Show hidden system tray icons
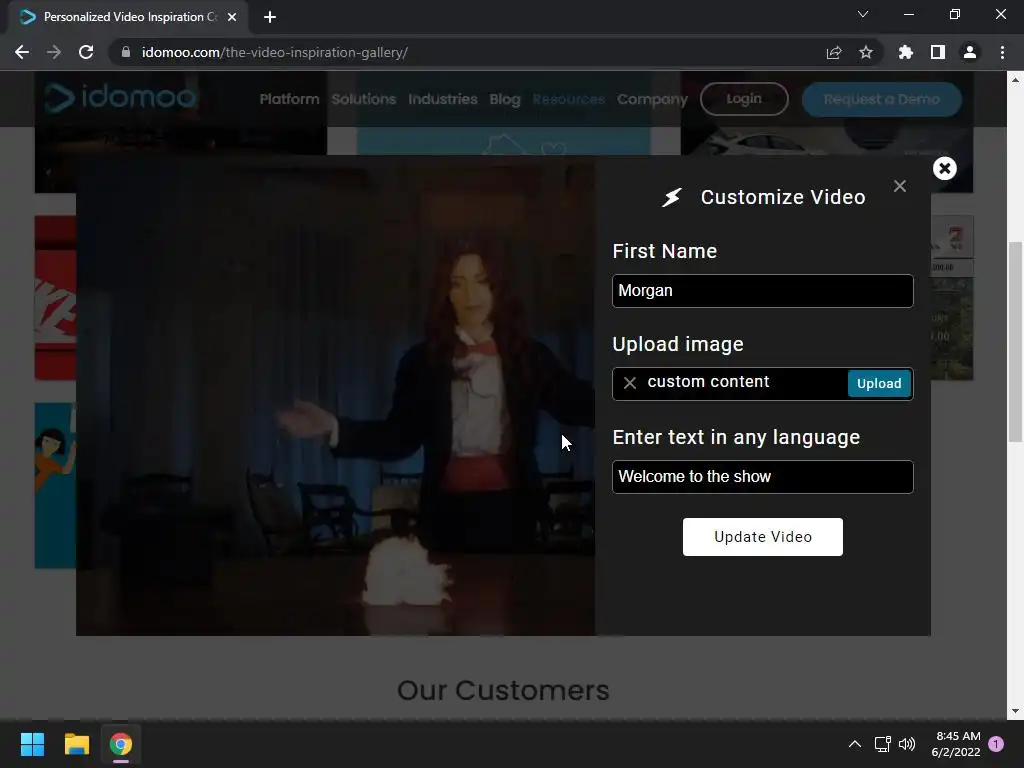1024x768 pixels. [854, 744]
